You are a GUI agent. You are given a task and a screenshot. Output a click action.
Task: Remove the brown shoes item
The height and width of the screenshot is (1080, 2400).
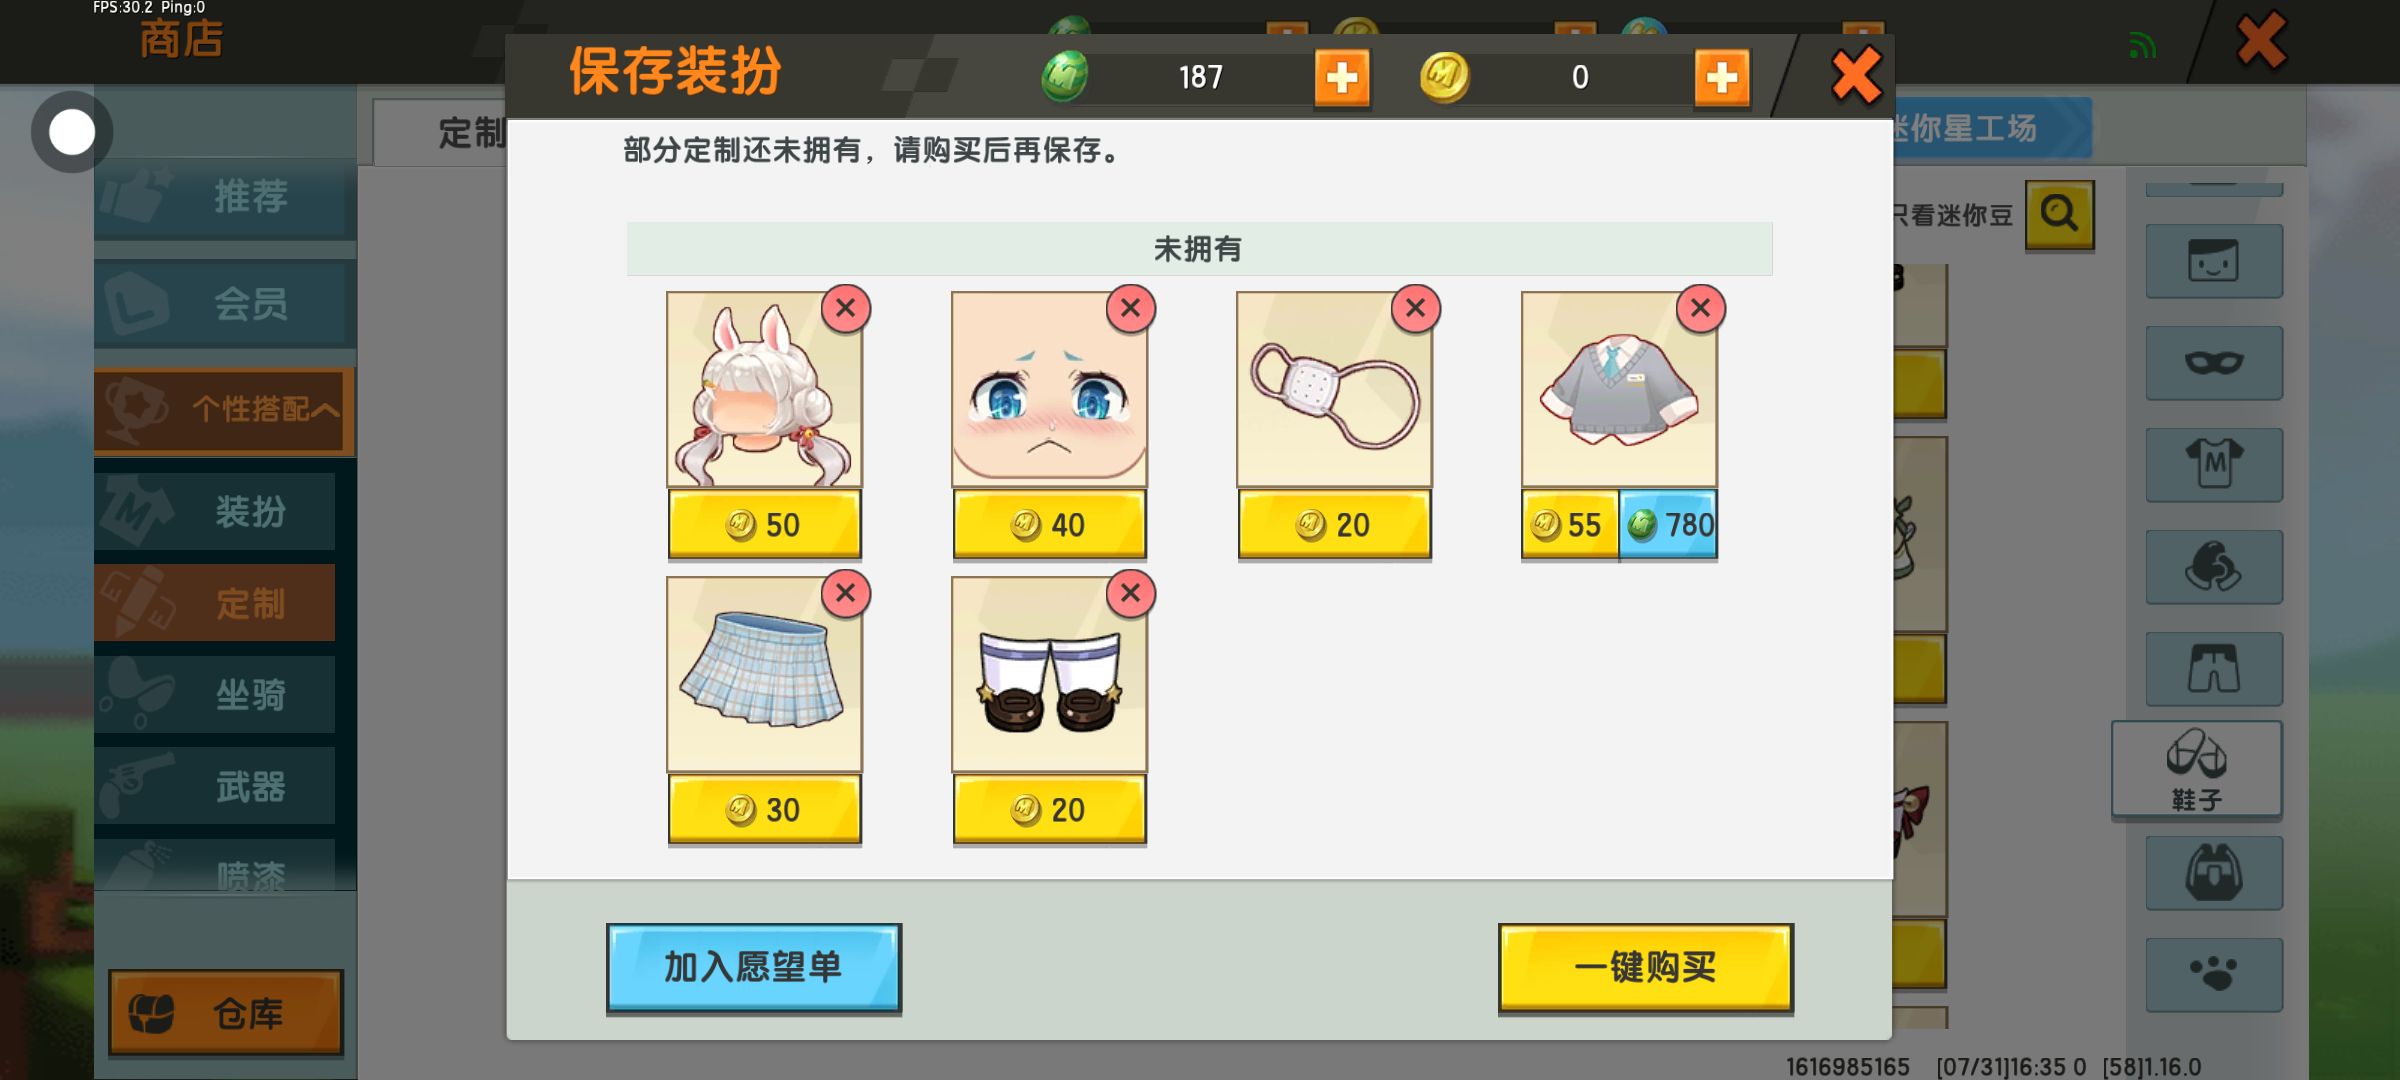click(x=1130, y=593)
